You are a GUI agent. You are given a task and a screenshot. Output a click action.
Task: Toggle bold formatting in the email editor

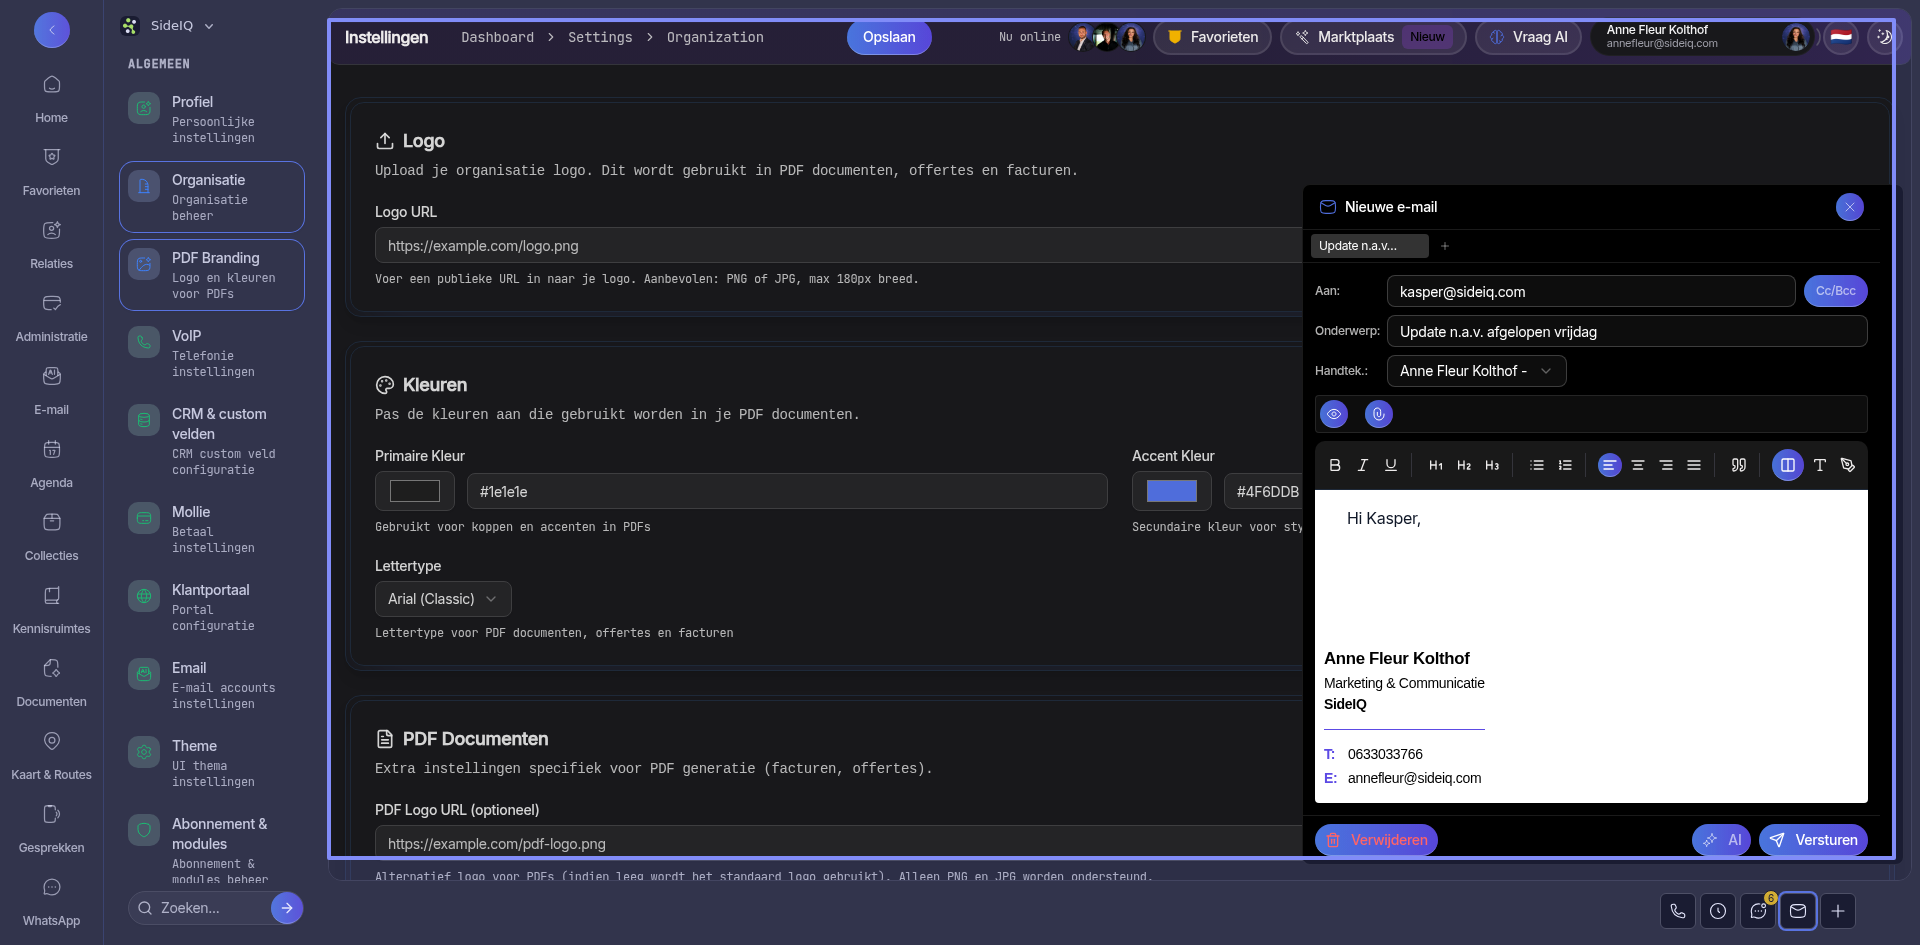point(1334,465)
